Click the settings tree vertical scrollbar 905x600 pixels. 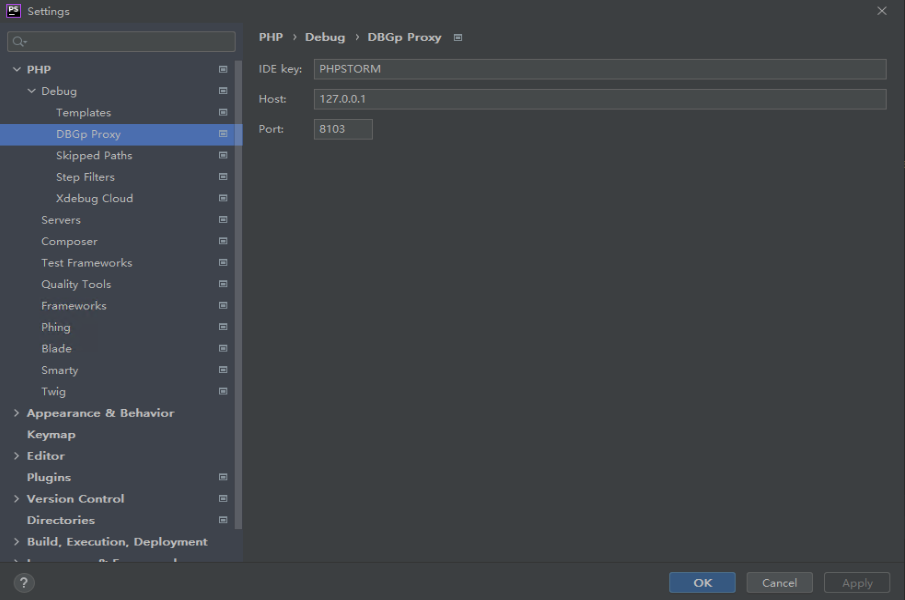(238, 294)
